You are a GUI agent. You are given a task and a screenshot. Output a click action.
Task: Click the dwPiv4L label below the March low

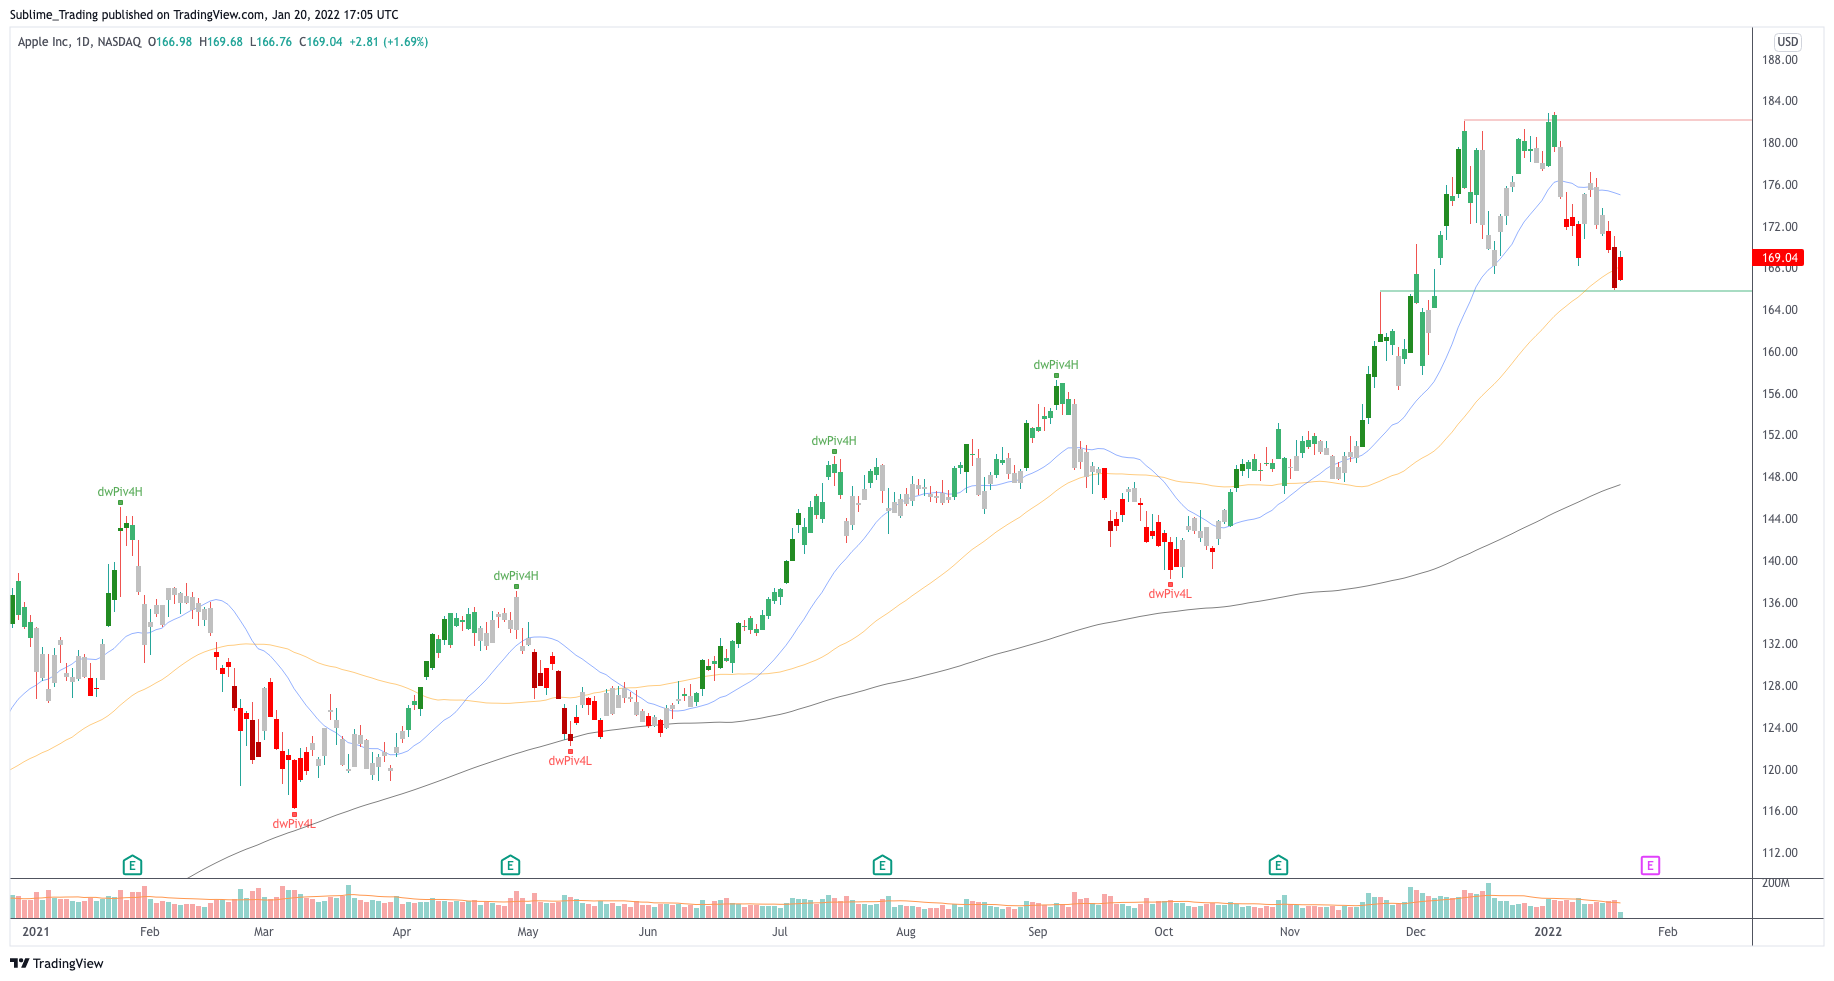(294, 824)
